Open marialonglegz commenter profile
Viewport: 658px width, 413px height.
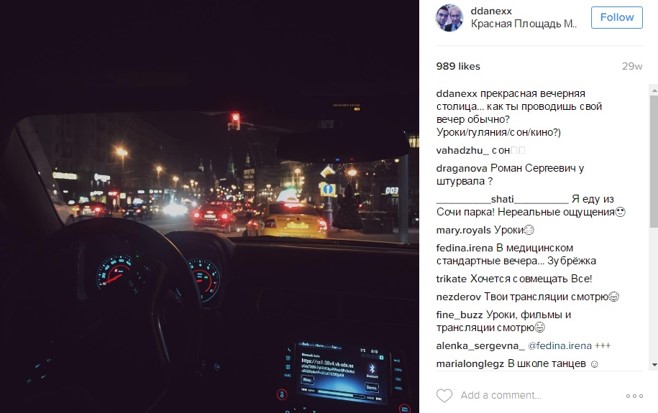tap(470, 364)
